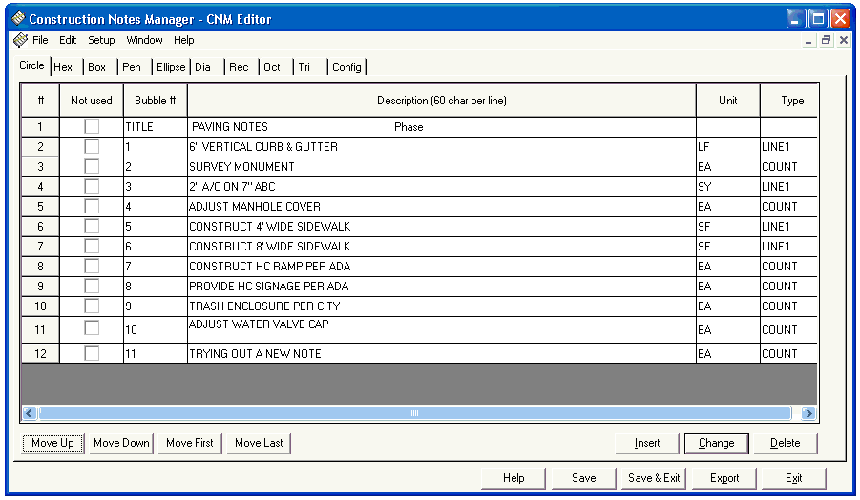Screen dimensions: 860x500
Task: Select the Ellipse tab
Action: tap(170, 67)
